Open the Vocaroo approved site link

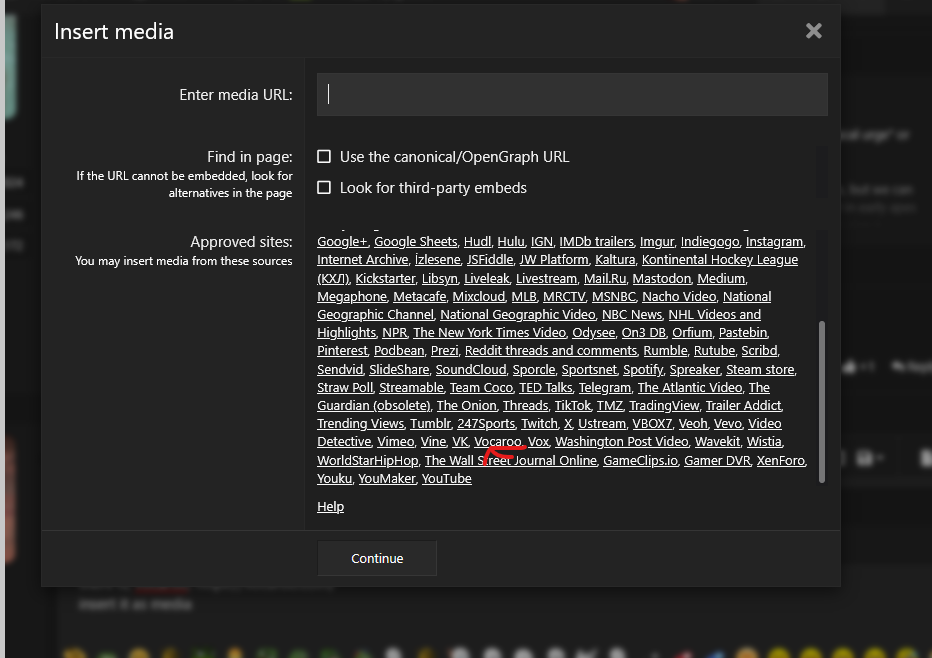pos(498,442)
